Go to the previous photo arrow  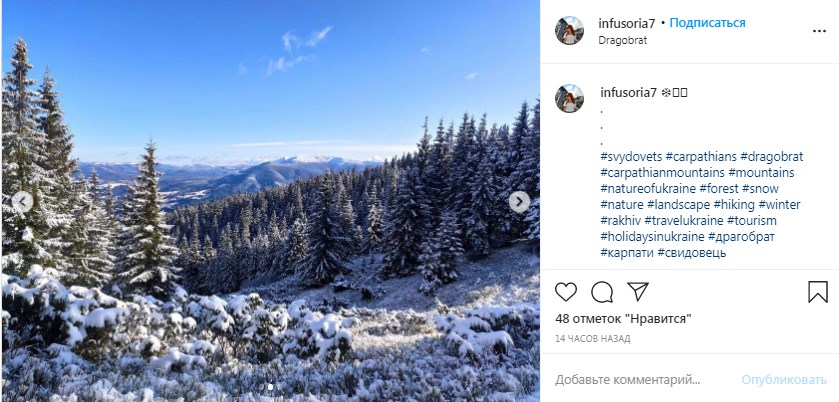click(x=22, y=202)
